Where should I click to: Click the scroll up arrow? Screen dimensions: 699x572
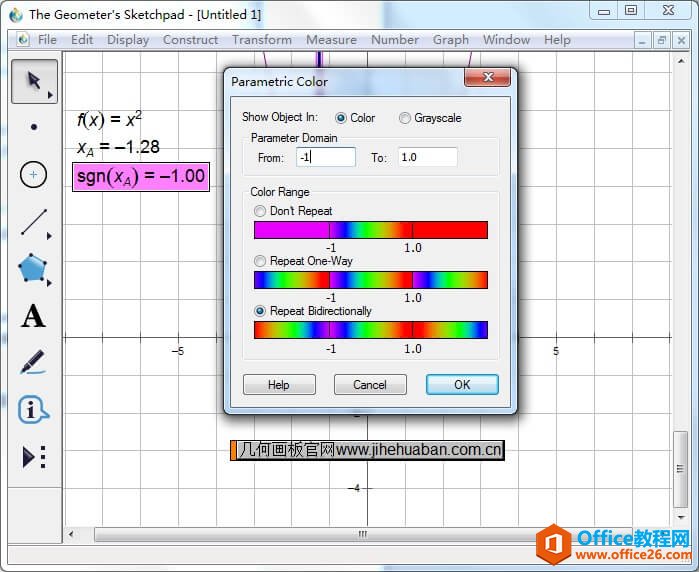pyautogui.click(x=681, y=61)
